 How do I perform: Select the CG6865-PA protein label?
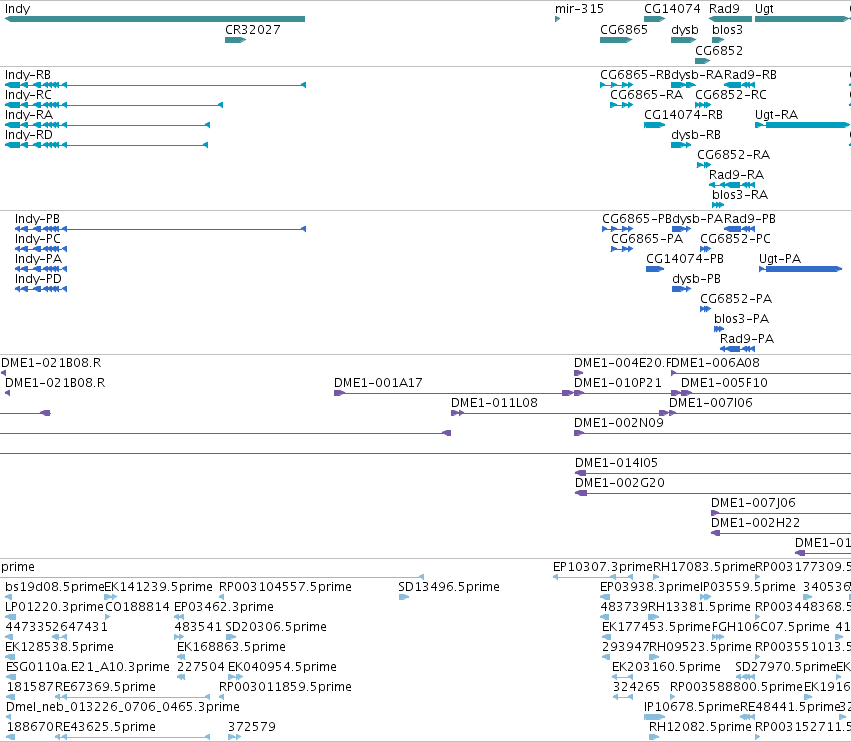coord(647,239)
